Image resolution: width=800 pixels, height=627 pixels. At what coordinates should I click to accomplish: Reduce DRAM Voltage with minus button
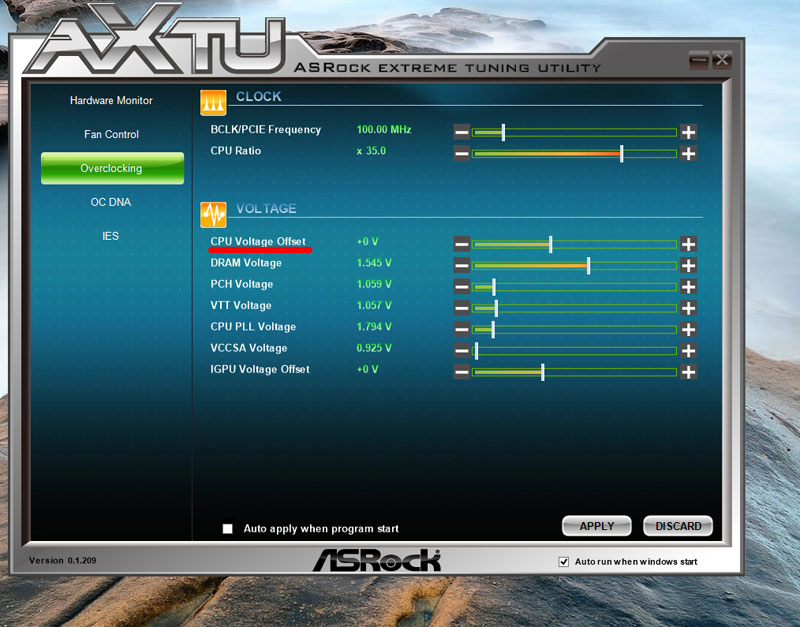(462, 265)
